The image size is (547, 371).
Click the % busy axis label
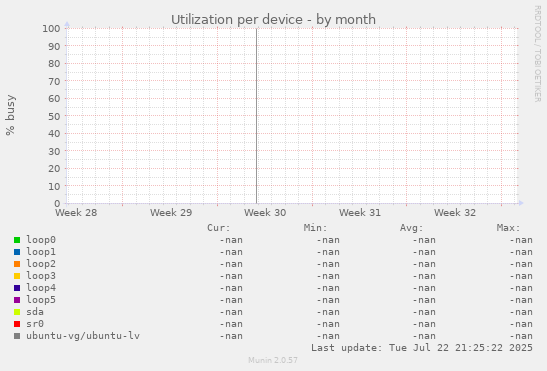[10, 115]
